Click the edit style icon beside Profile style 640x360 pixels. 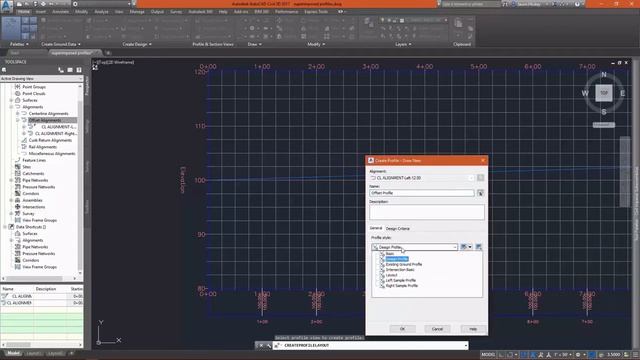463,247
